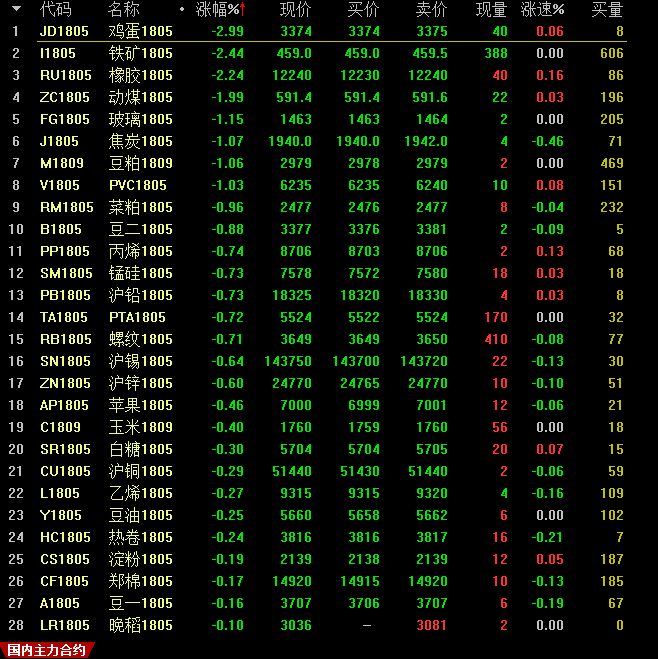Click the 买价 column header
This screenshot has height=659, width=658.
point(362,10)
